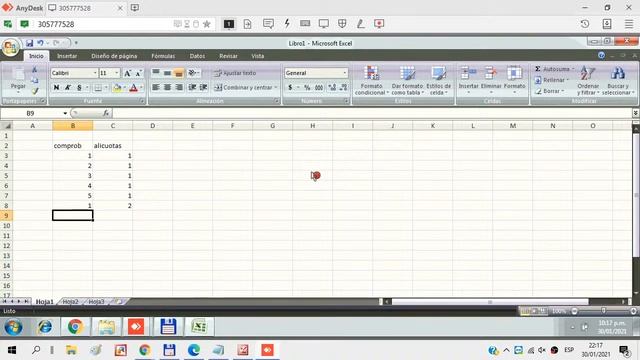Click Ajustar texto button
The width and height of the screenshot is (640, 360).
(235, 73)
